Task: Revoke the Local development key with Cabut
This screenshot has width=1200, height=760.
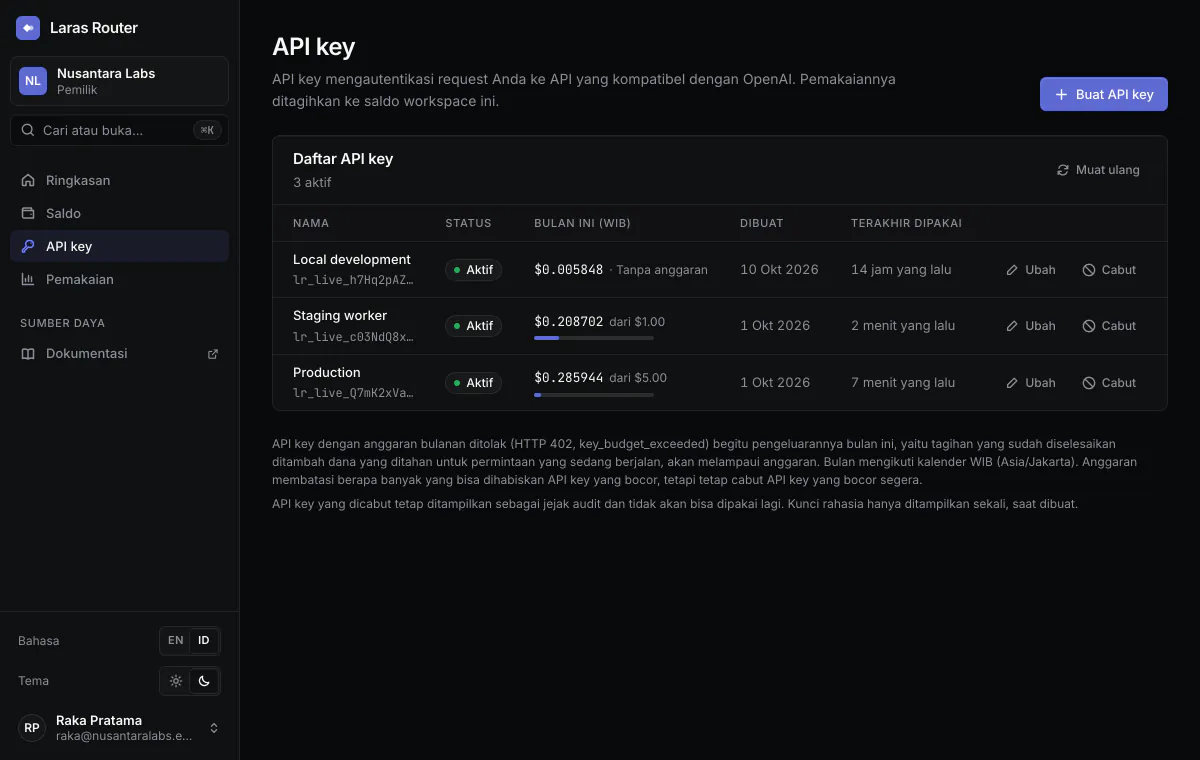Action: pos(1109,269)
